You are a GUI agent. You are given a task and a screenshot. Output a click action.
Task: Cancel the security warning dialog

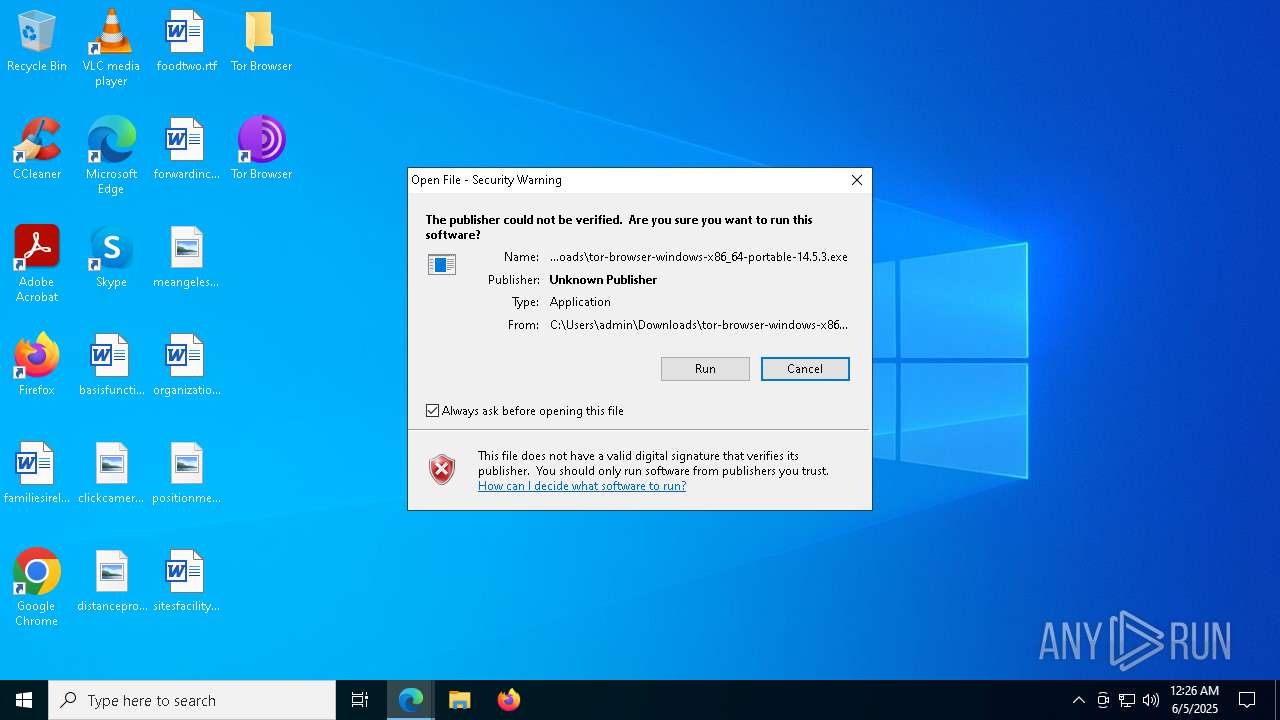805,369
